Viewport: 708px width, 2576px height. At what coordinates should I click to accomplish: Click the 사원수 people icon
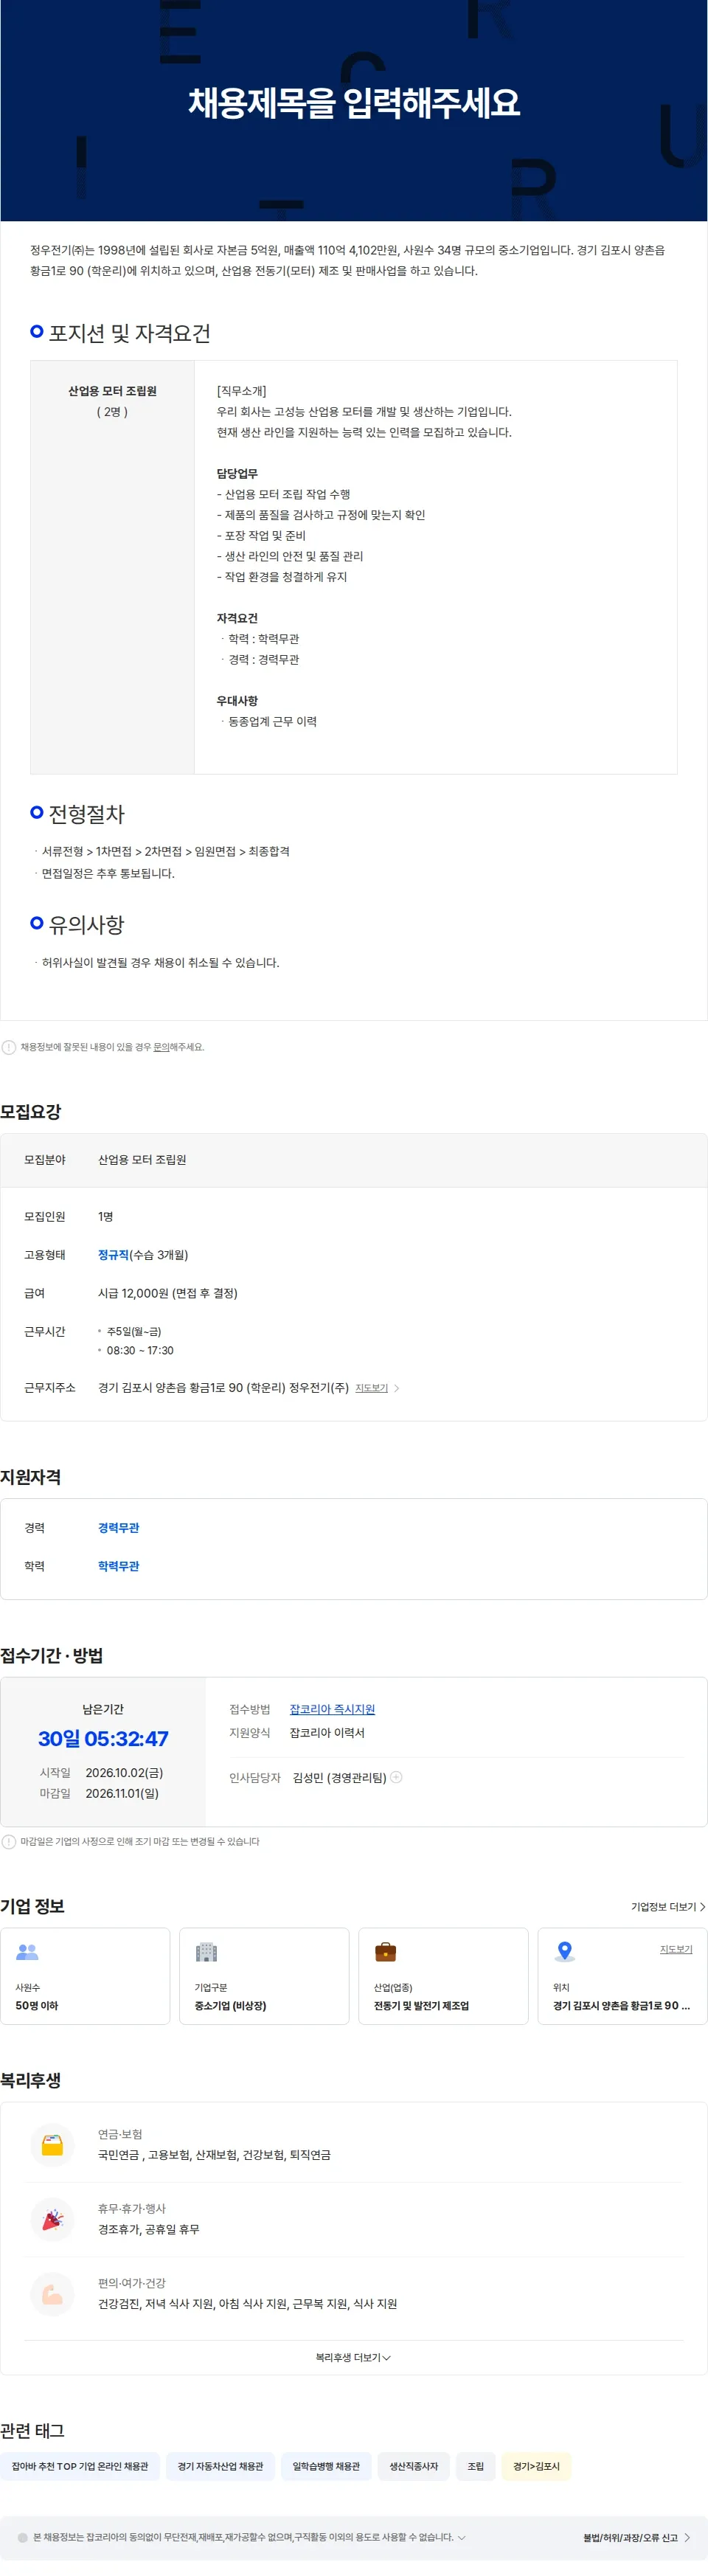pos(27,1951)
